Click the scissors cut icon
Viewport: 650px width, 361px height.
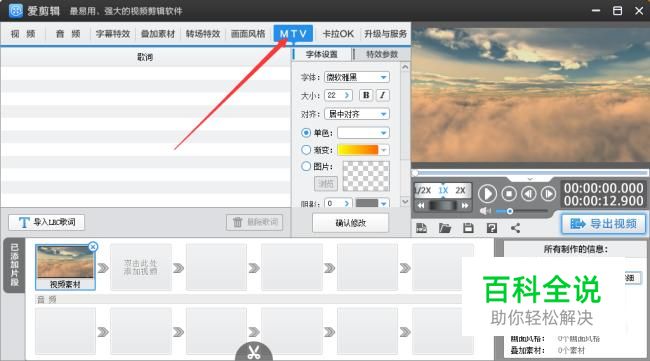(x=254, y=352)
